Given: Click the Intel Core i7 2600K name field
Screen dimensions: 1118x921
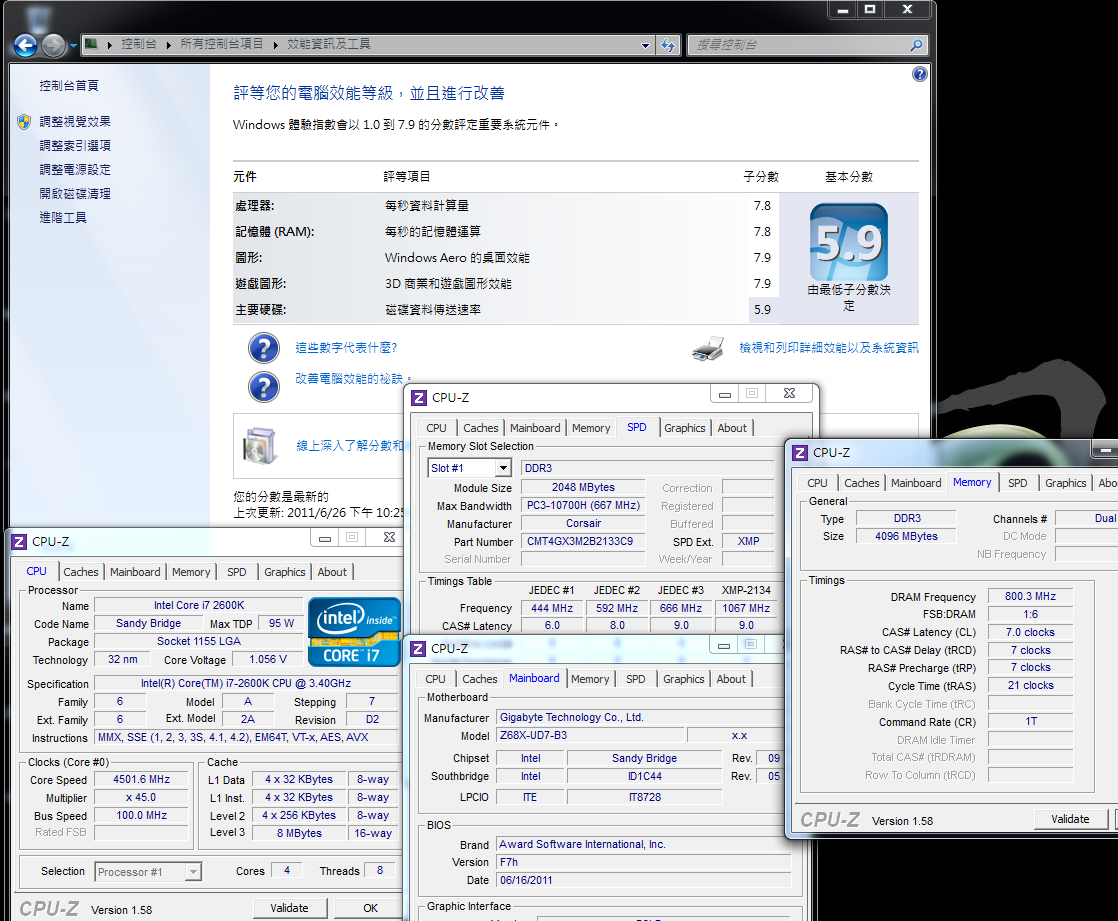Looking at the screenshot, I should pos(199,605).
